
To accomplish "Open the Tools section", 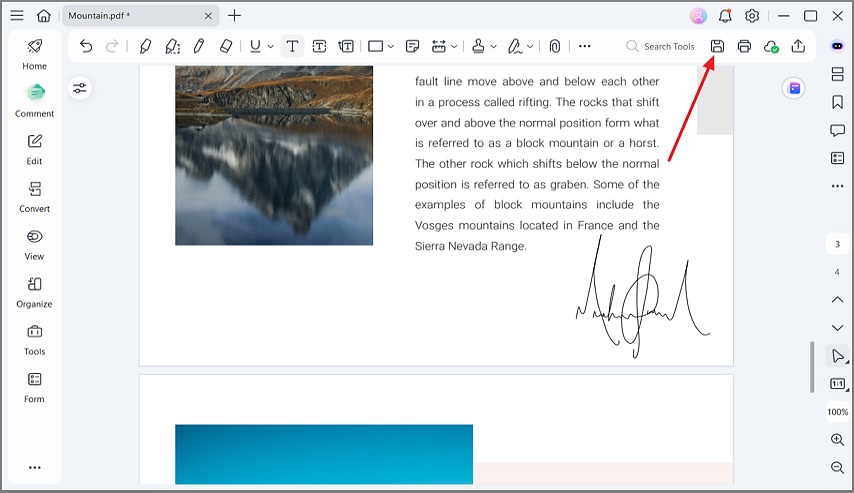I will click(x=34, y=339).
